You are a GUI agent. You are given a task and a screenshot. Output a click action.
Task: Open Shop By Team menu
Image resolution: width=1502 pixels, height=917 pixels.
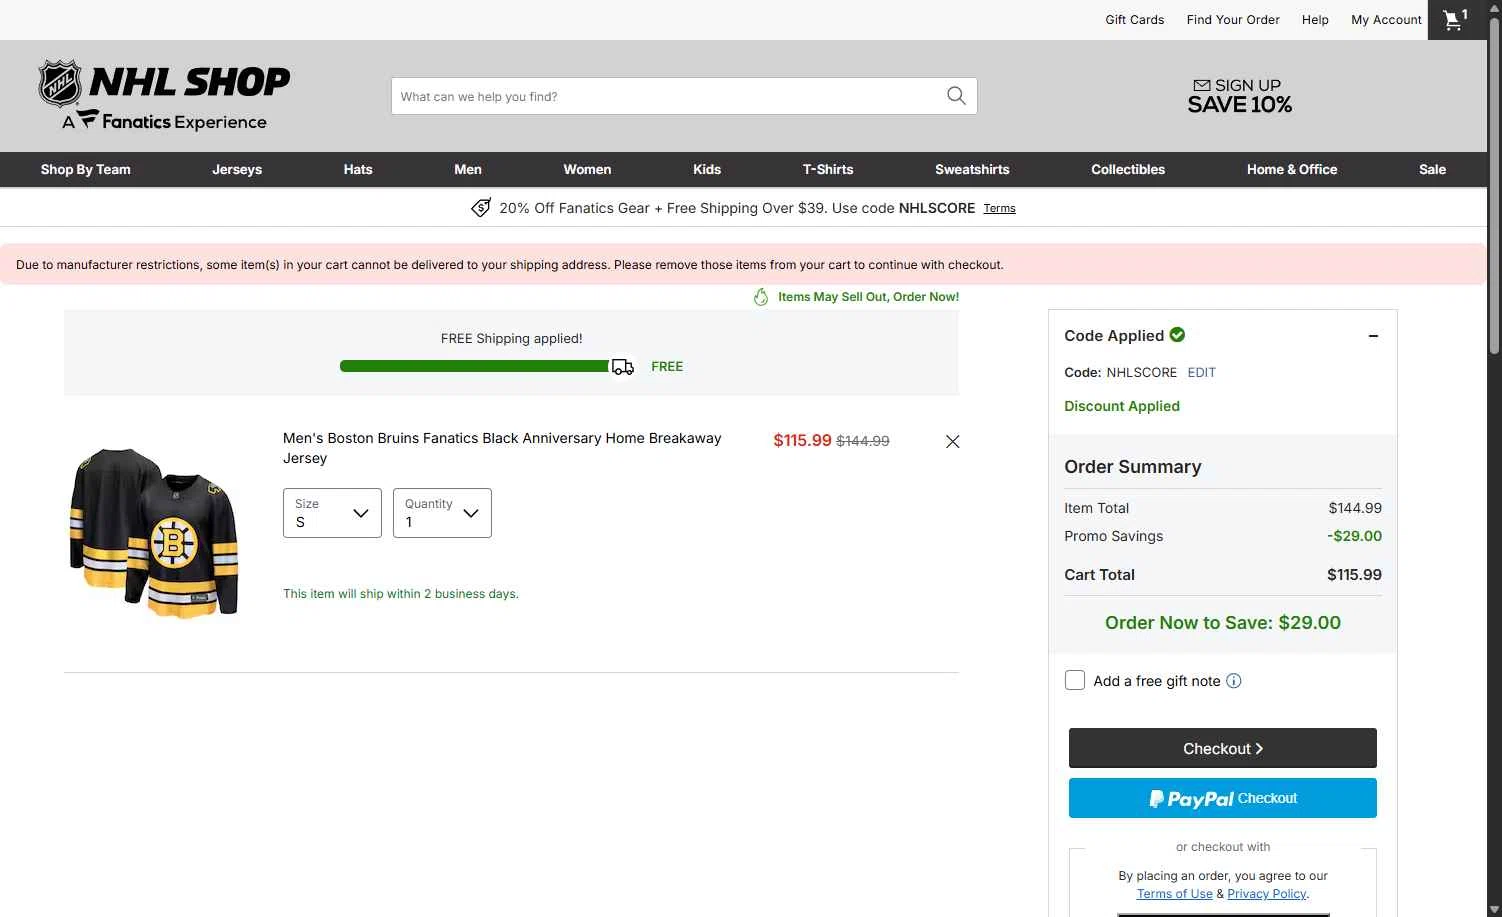click(x=86, y=170)
